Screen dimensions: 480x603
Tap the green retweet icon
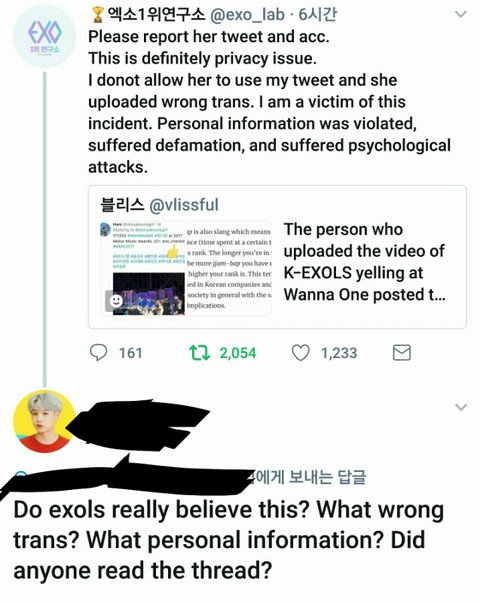click(200, 353)
